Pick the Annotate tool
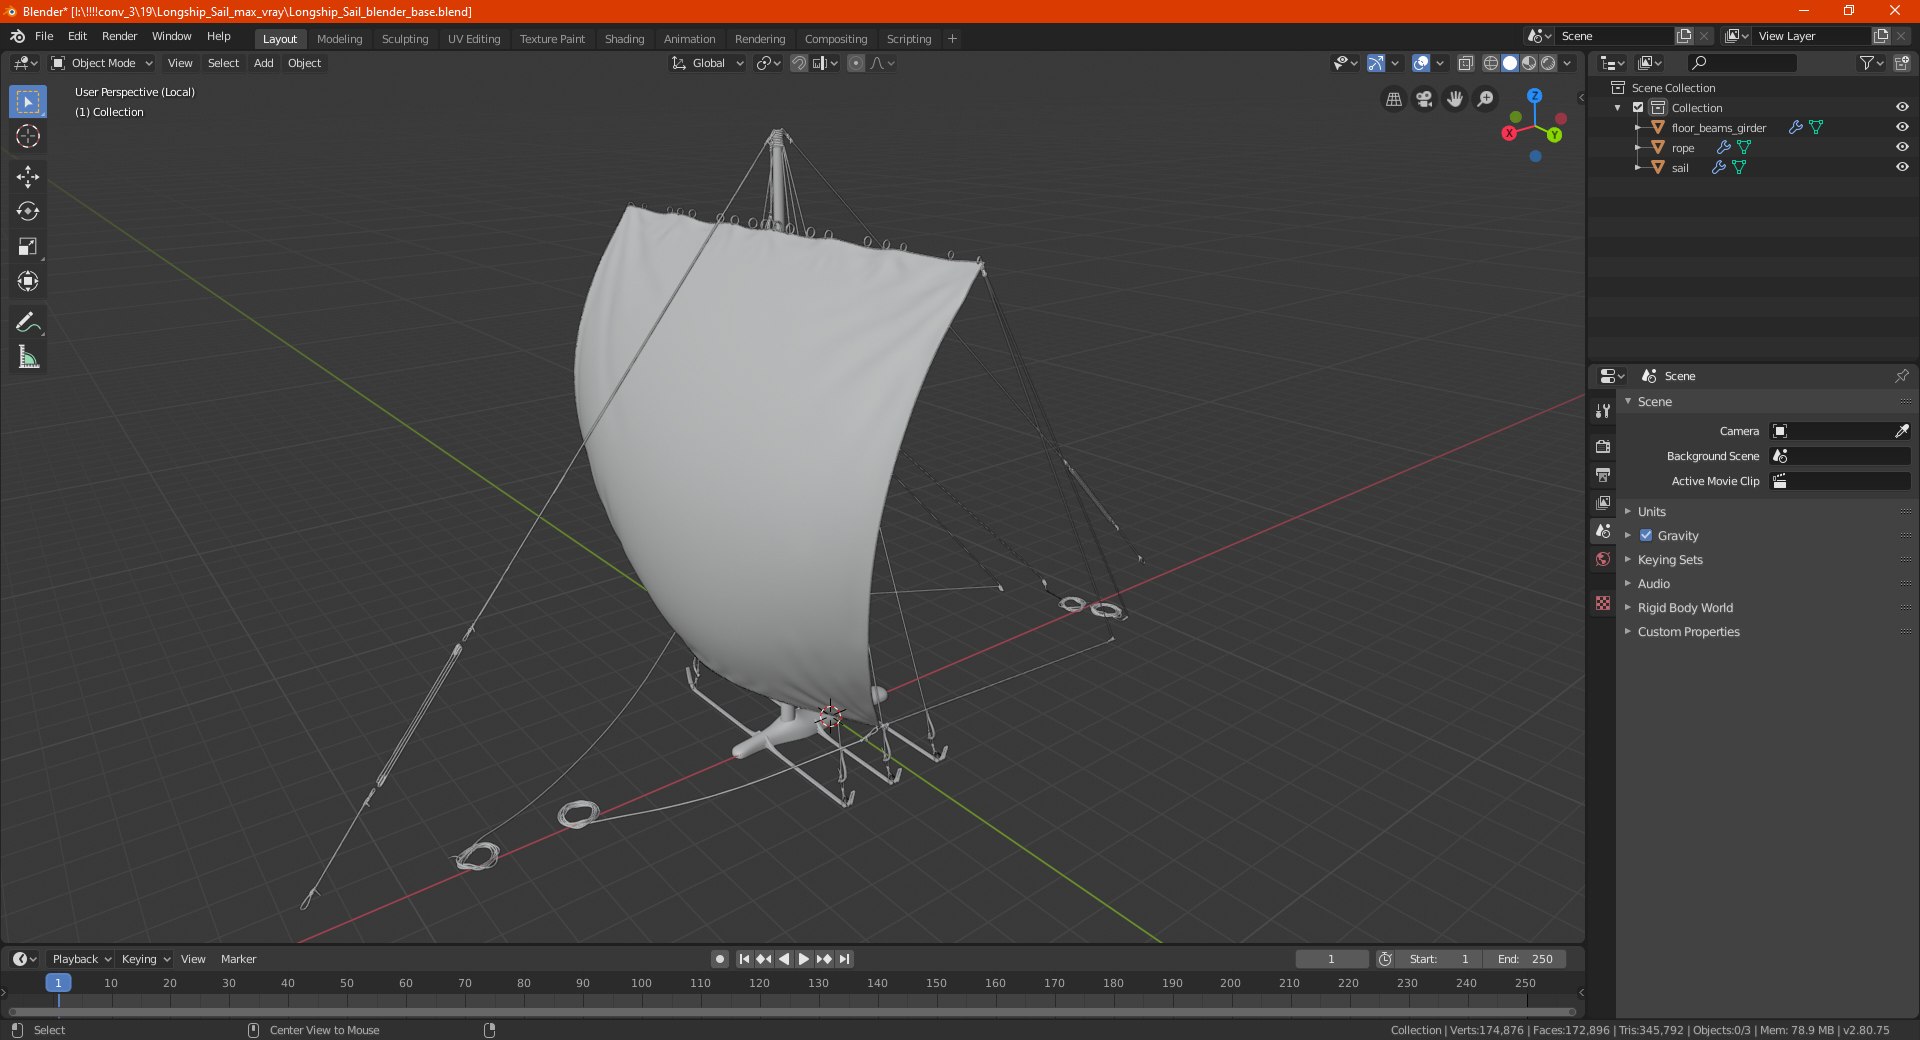This screenshot has height=1040, width=1920. pos(28,322)
